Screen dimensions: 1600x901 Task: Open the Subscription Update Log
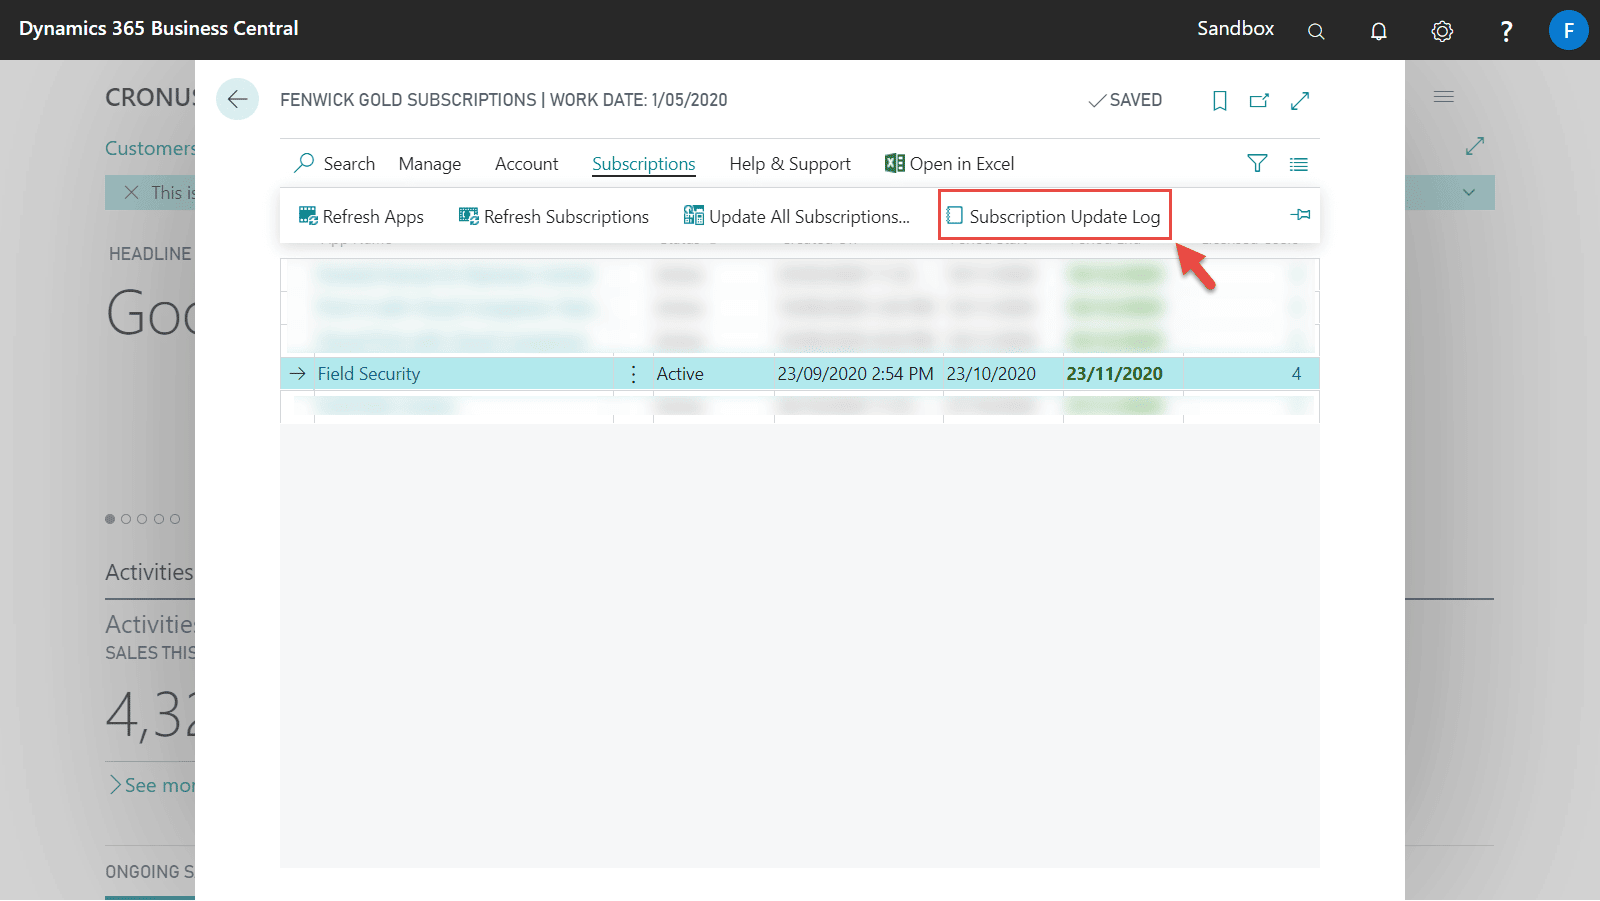pos(1054,216)
